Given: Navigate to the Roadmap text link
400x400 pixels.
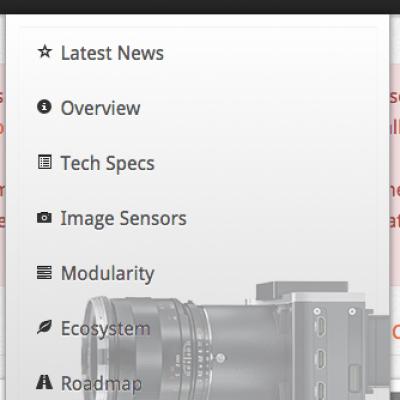Looking at the screenshot, I should (x=102, y=384).
